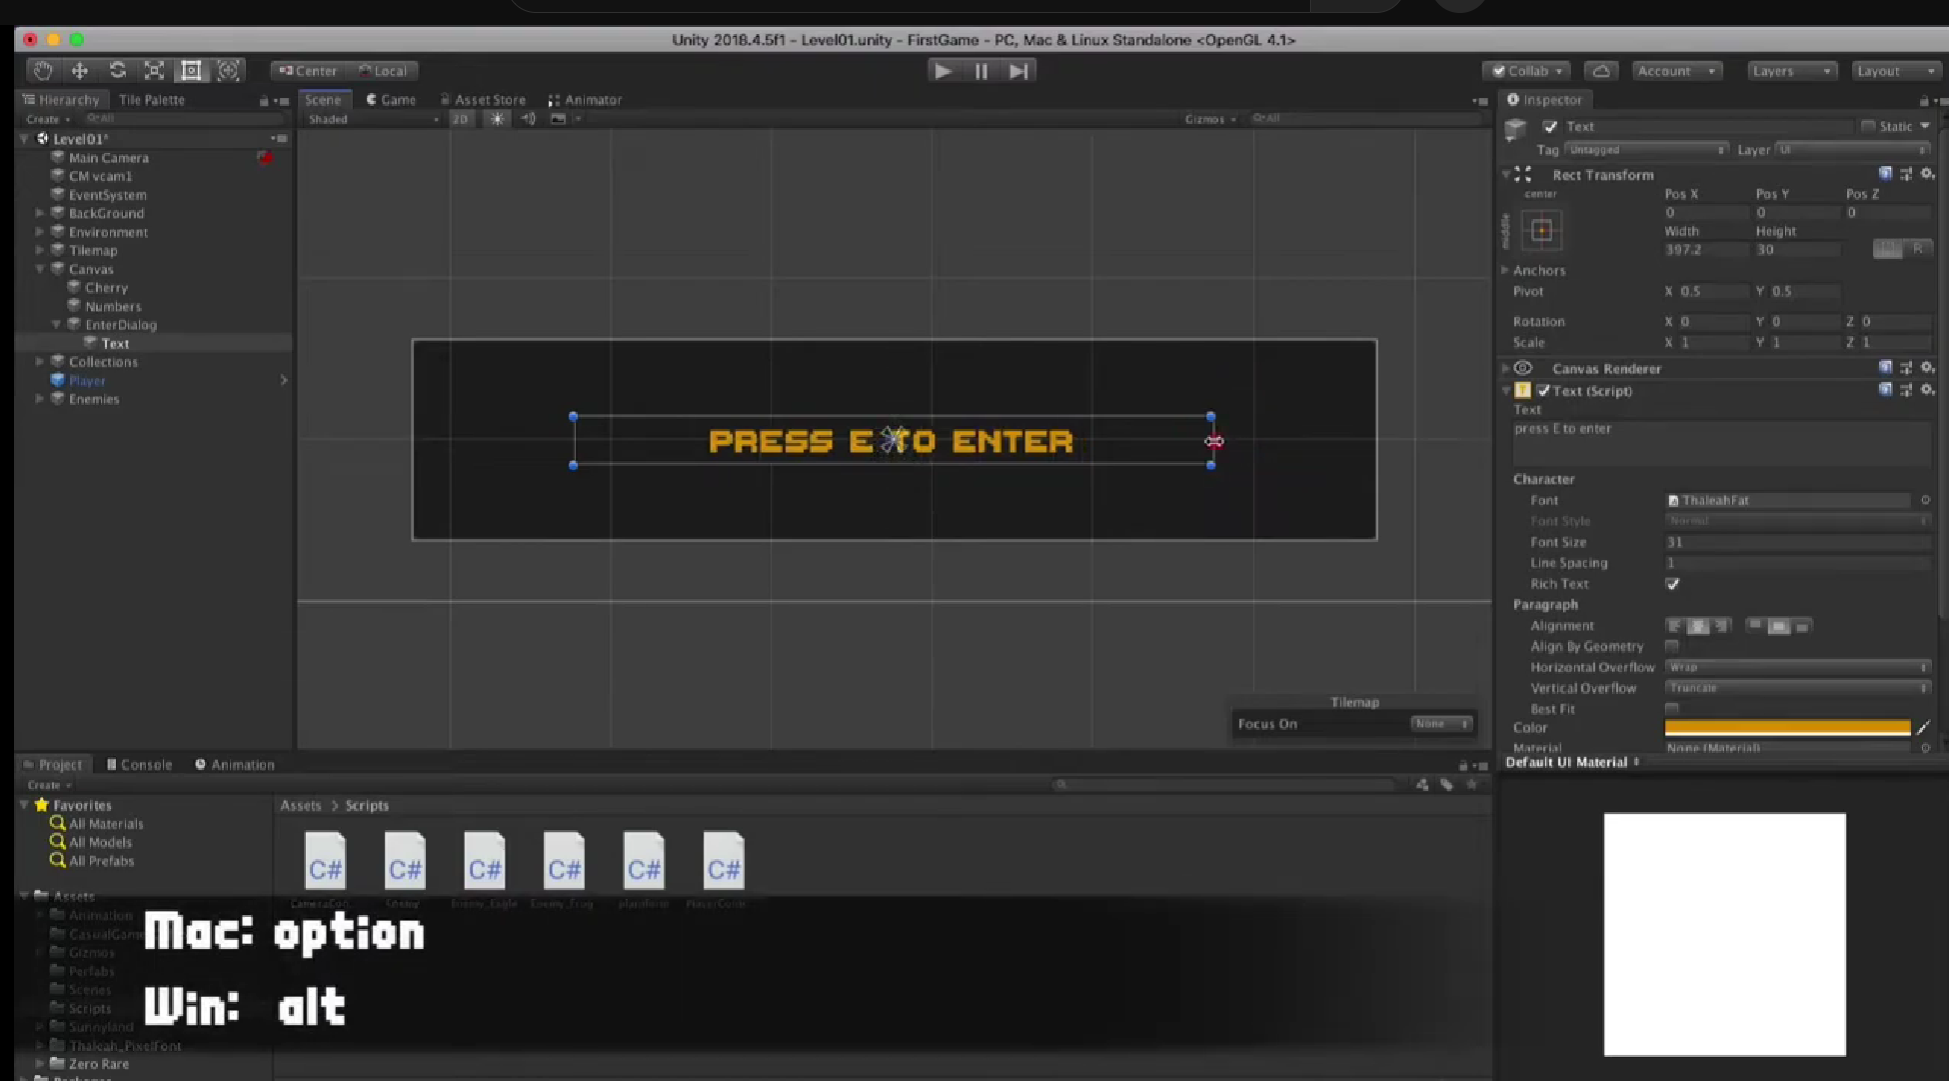Select the Rotate tool
Viewport: 1949px width, 1081px height.
[x=117, y=70]
